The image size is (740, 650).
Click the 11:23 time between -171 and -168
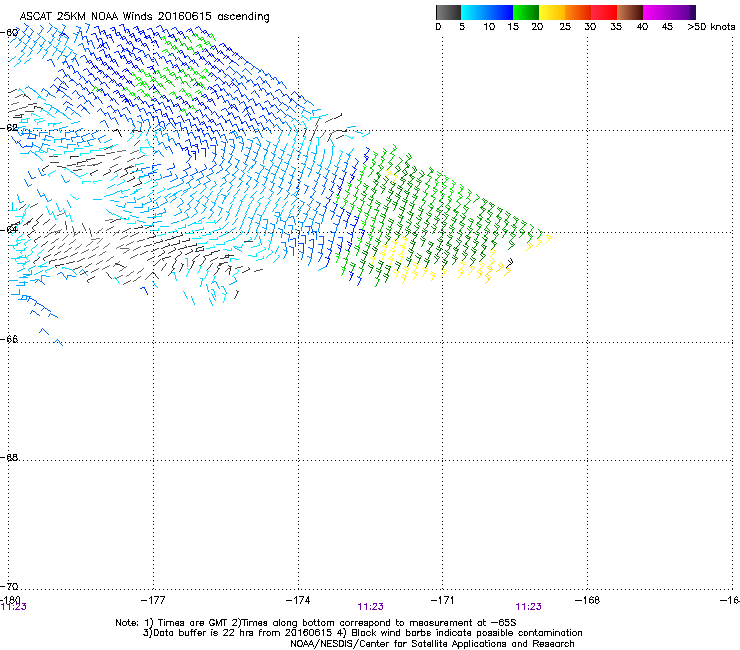coord(529,607)
